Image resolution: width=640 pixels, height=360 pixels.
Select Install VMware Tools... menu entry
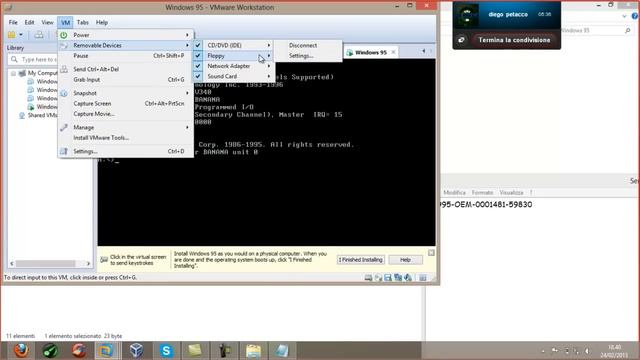[125, 138]
